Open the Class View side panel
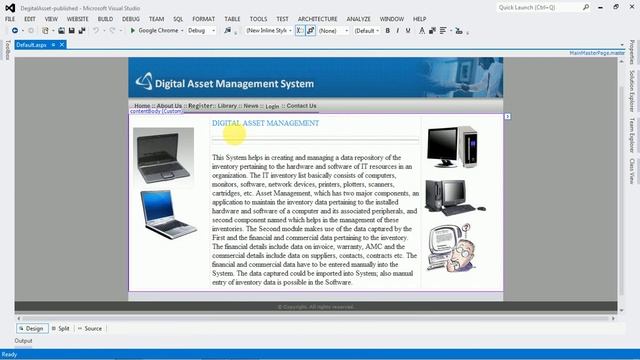Screen dimensions: 640x360 [632, 171]
